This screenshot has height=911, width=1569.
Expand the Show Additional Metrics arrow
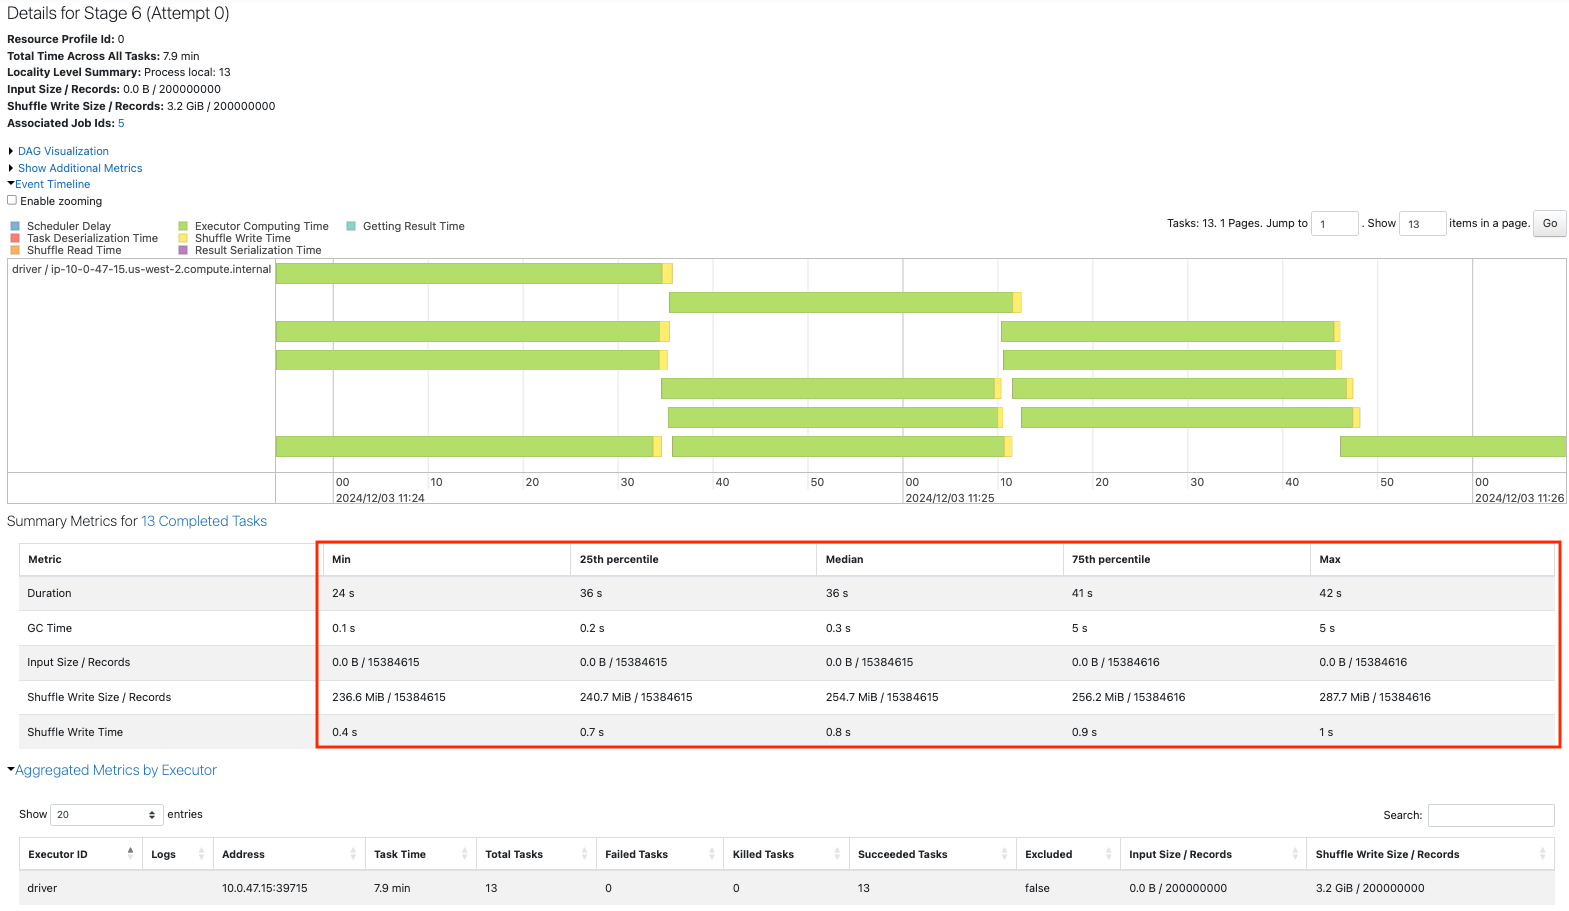click(11, 168)
